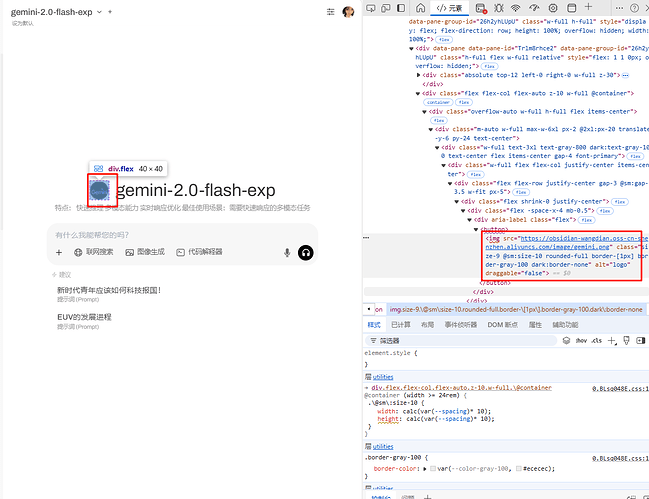Collapse the aria-label flex div node
Image resolution: width=649 pixels, height=499 pixels.
(x=470, y=220)
